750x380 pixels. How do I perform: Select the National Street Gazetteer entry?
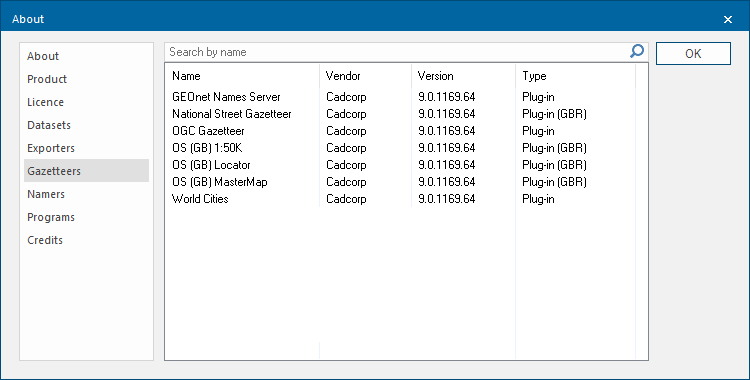tap(400, 114)
